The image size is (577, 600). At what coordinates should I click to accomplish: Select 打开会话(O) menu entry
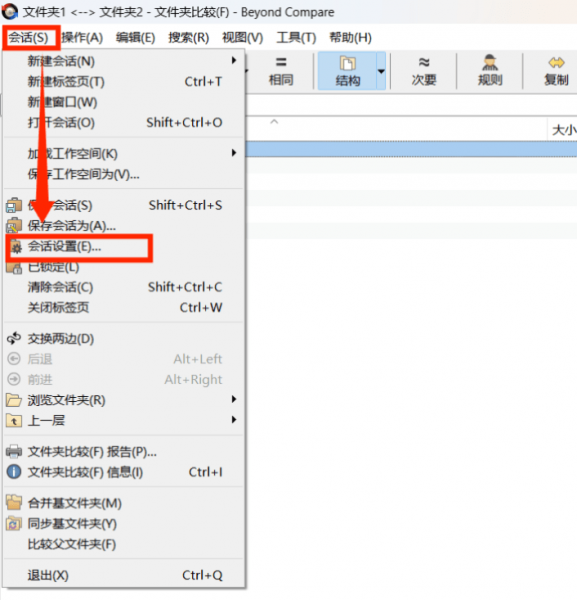click(124, 123)
